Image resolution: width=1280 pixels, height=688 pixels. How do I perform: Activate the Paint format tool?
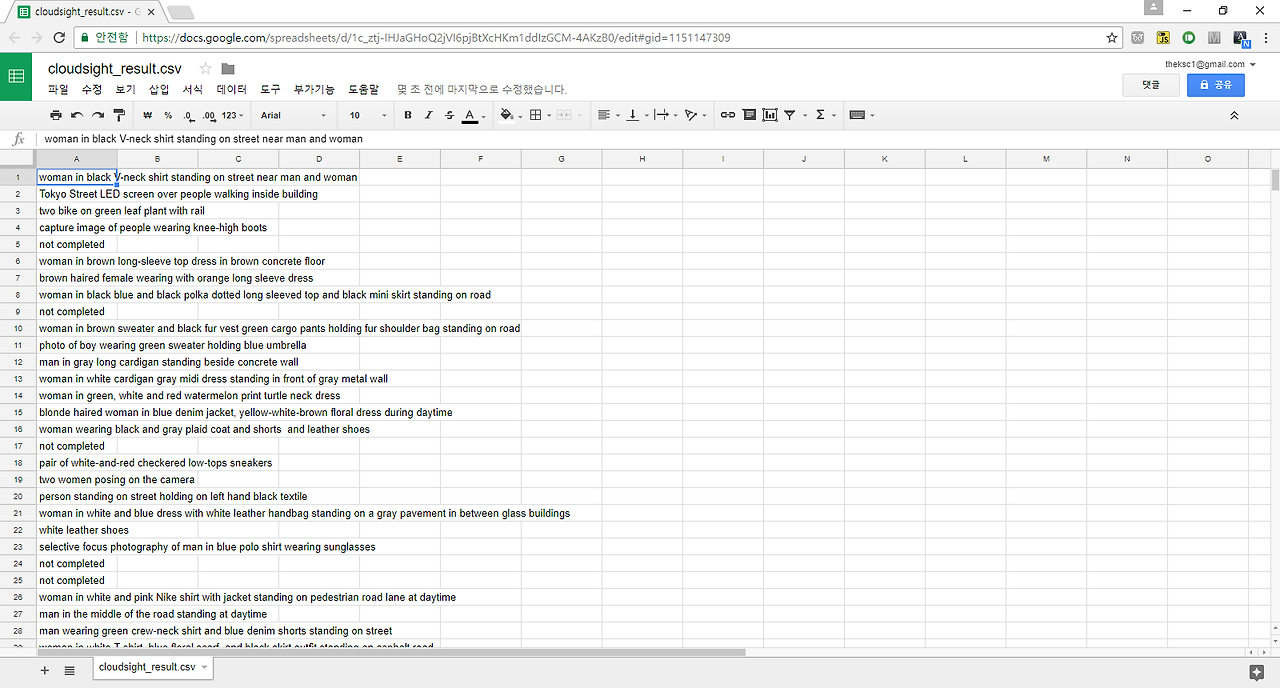pos(119,116)
